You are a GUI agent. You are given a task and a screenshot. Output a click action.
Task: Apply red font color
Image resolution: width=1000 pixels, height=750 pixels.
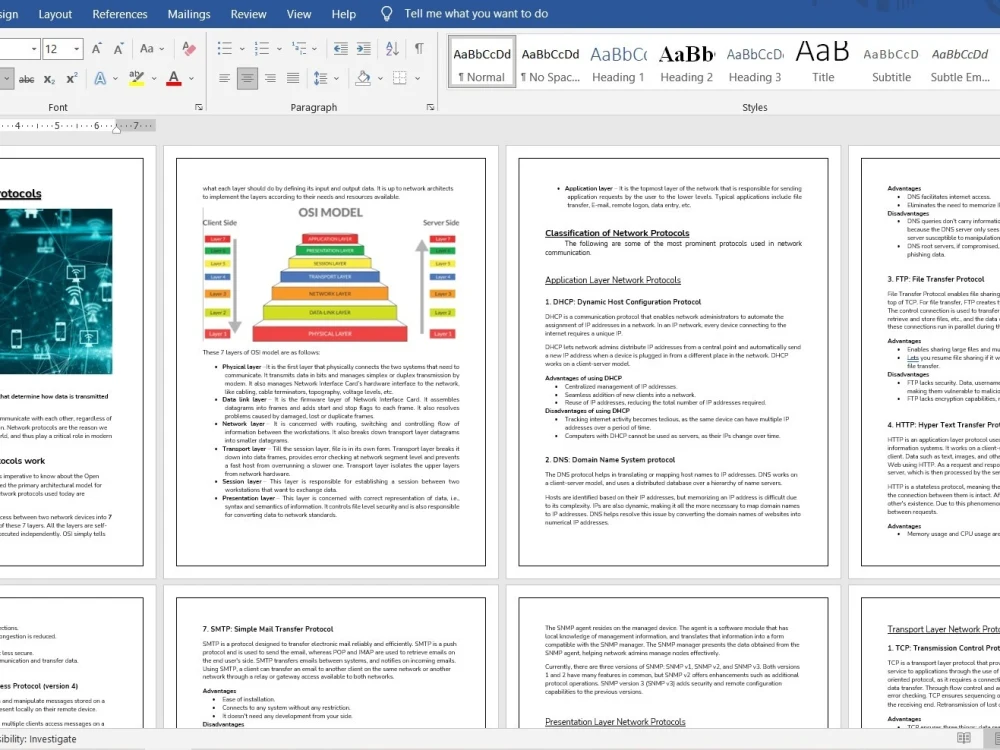pyautogui.click(x=173, y=78)
